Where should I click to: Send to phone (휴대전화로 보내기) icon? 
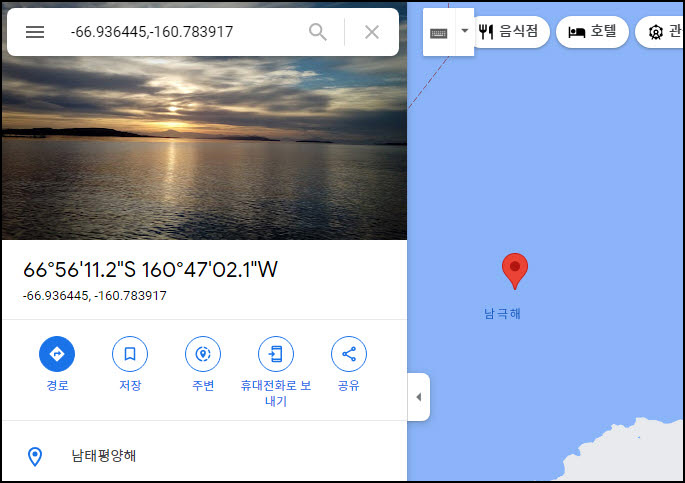(x=276, y=354)
